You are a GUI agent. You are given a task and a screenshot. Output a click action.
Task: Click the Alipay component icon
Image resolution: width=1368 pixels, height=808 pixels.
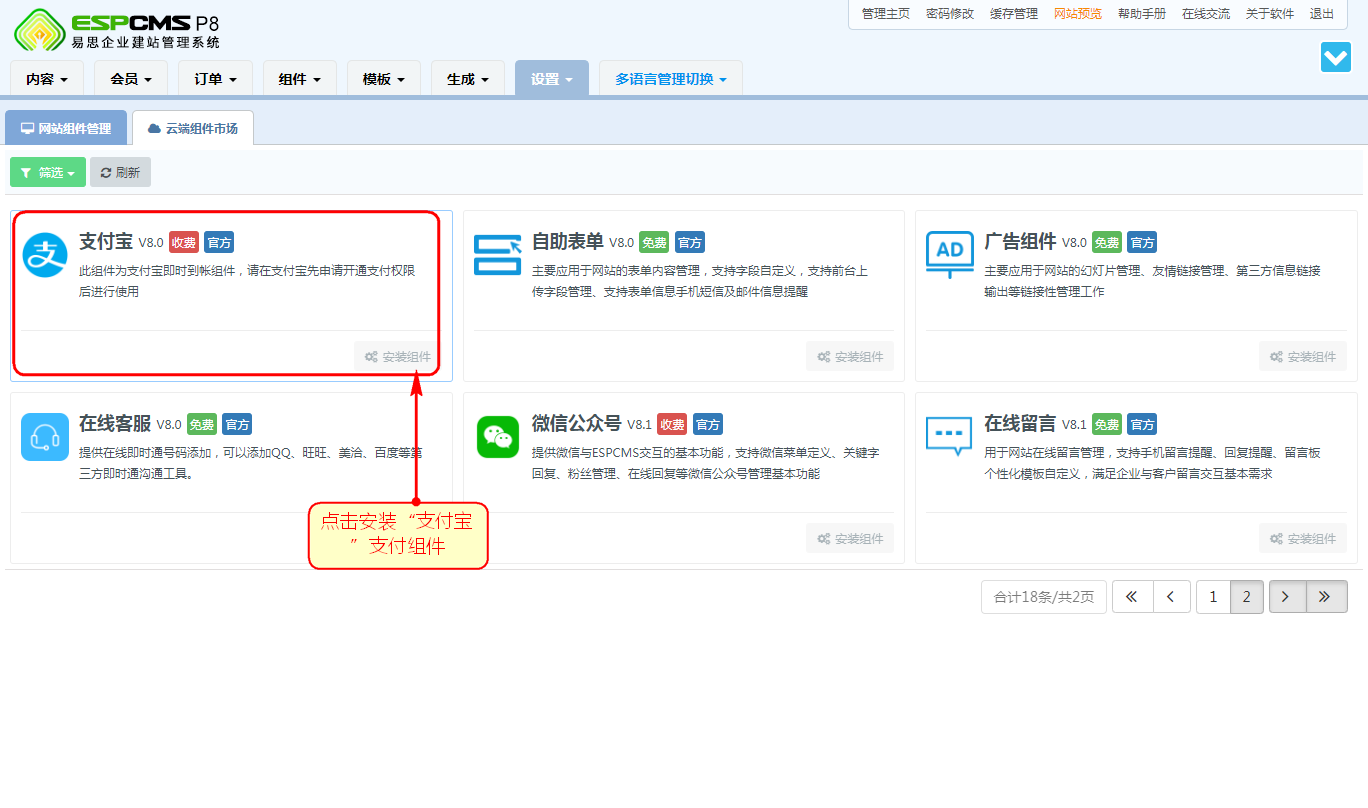coord(45,255)
